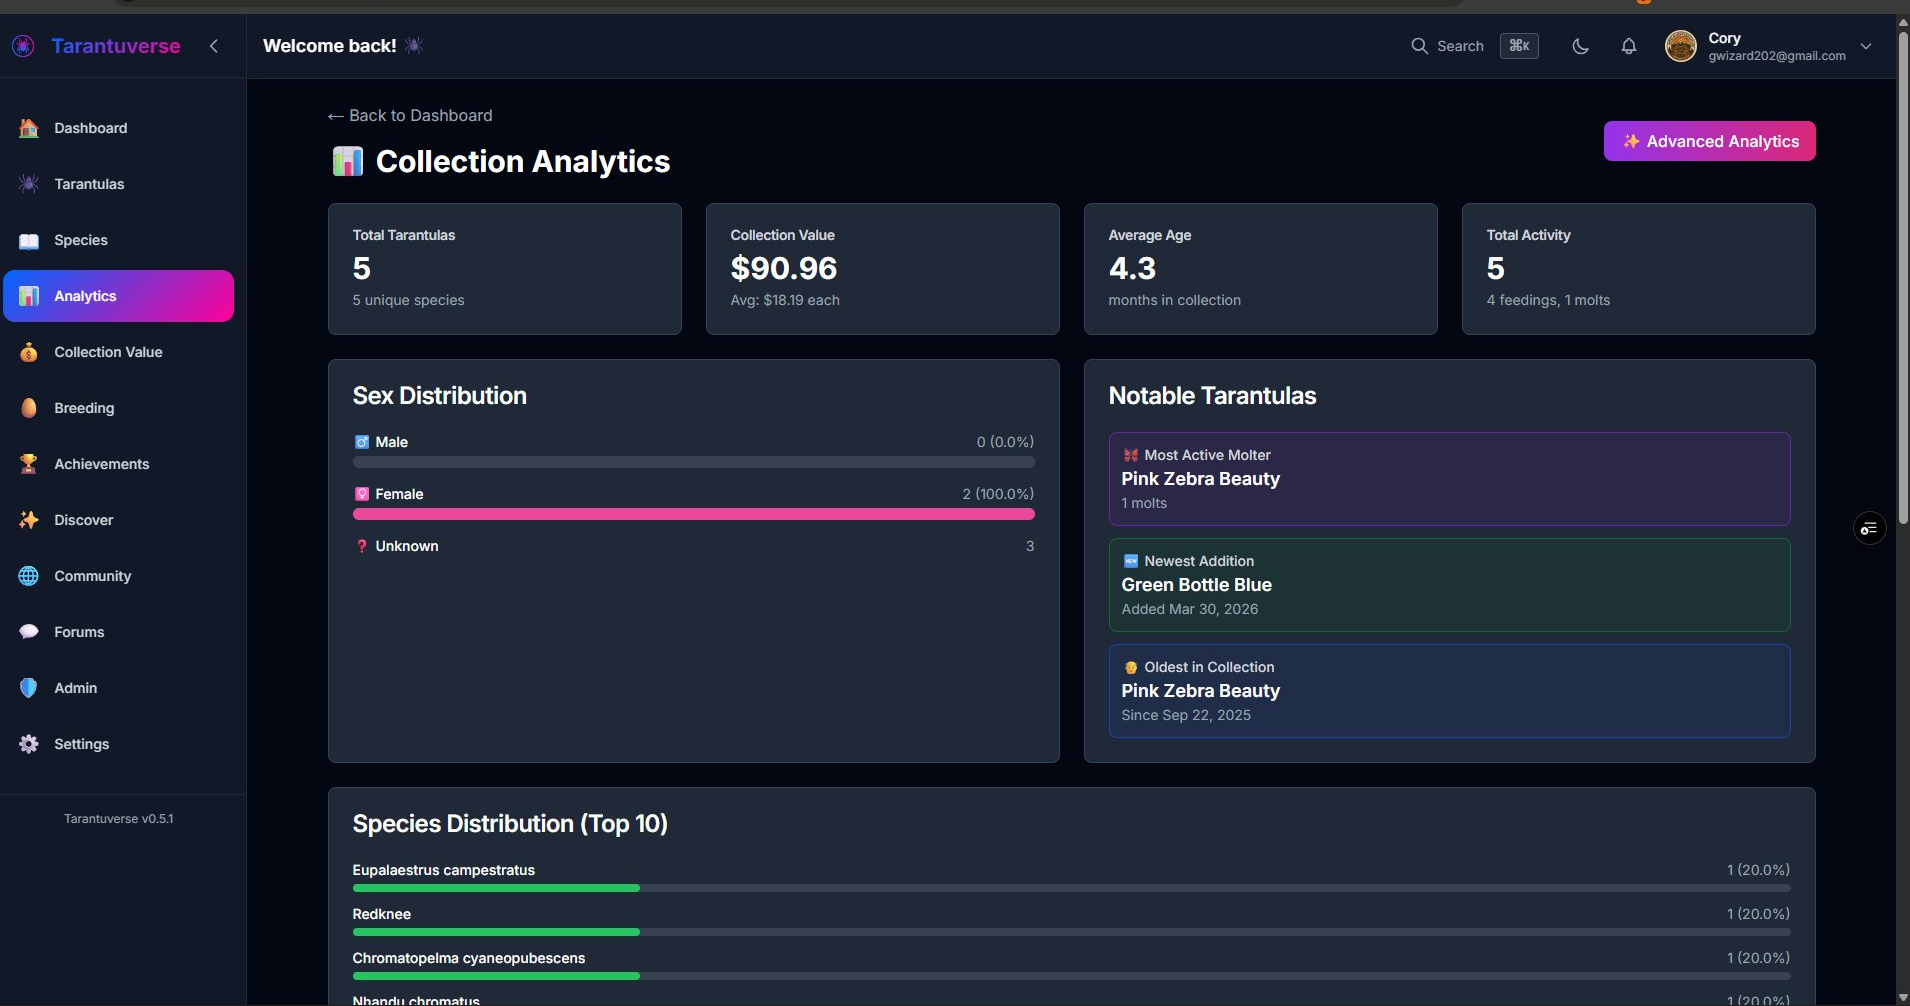Click Cory's profile avatar
The image size is (1910, 1006).
pos(1681,46)
